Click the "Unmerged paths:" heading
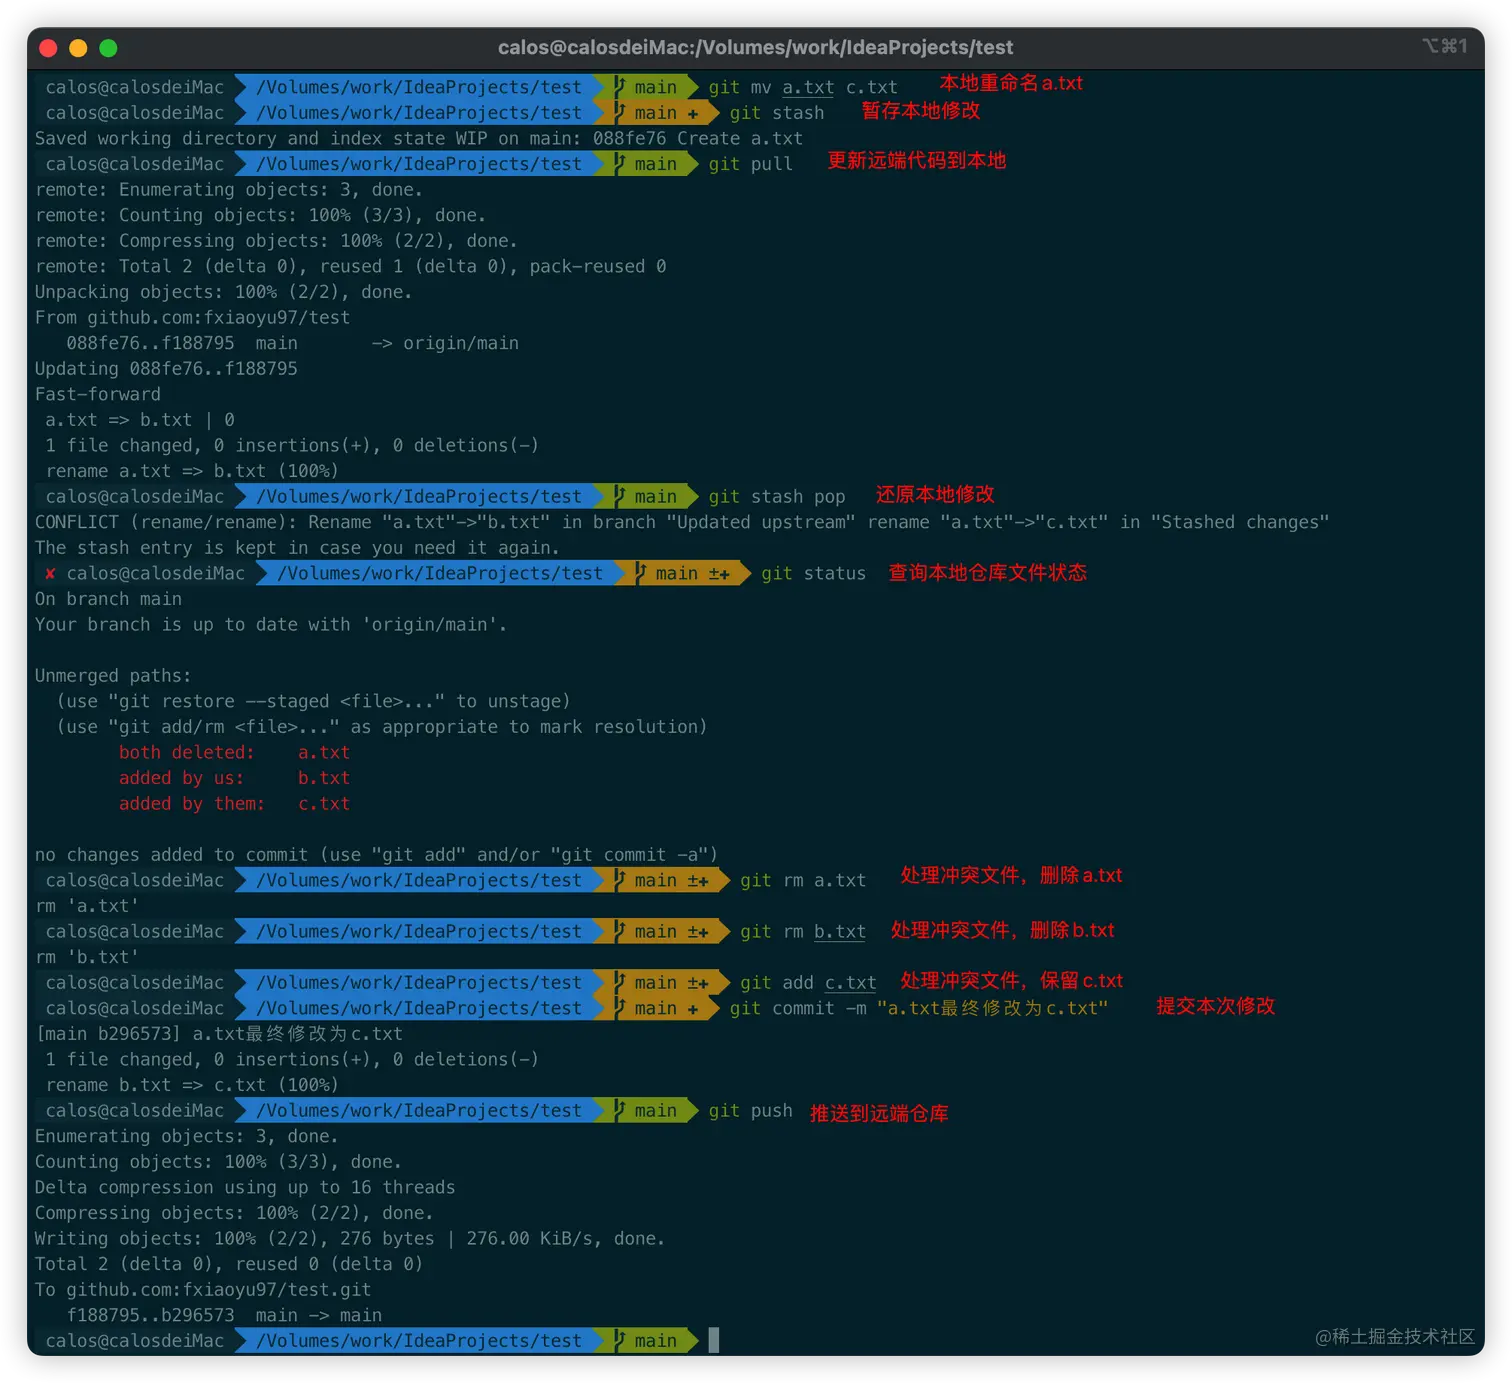Image resolution: width=1512 pixels, height=1383 pixels. 112,676
